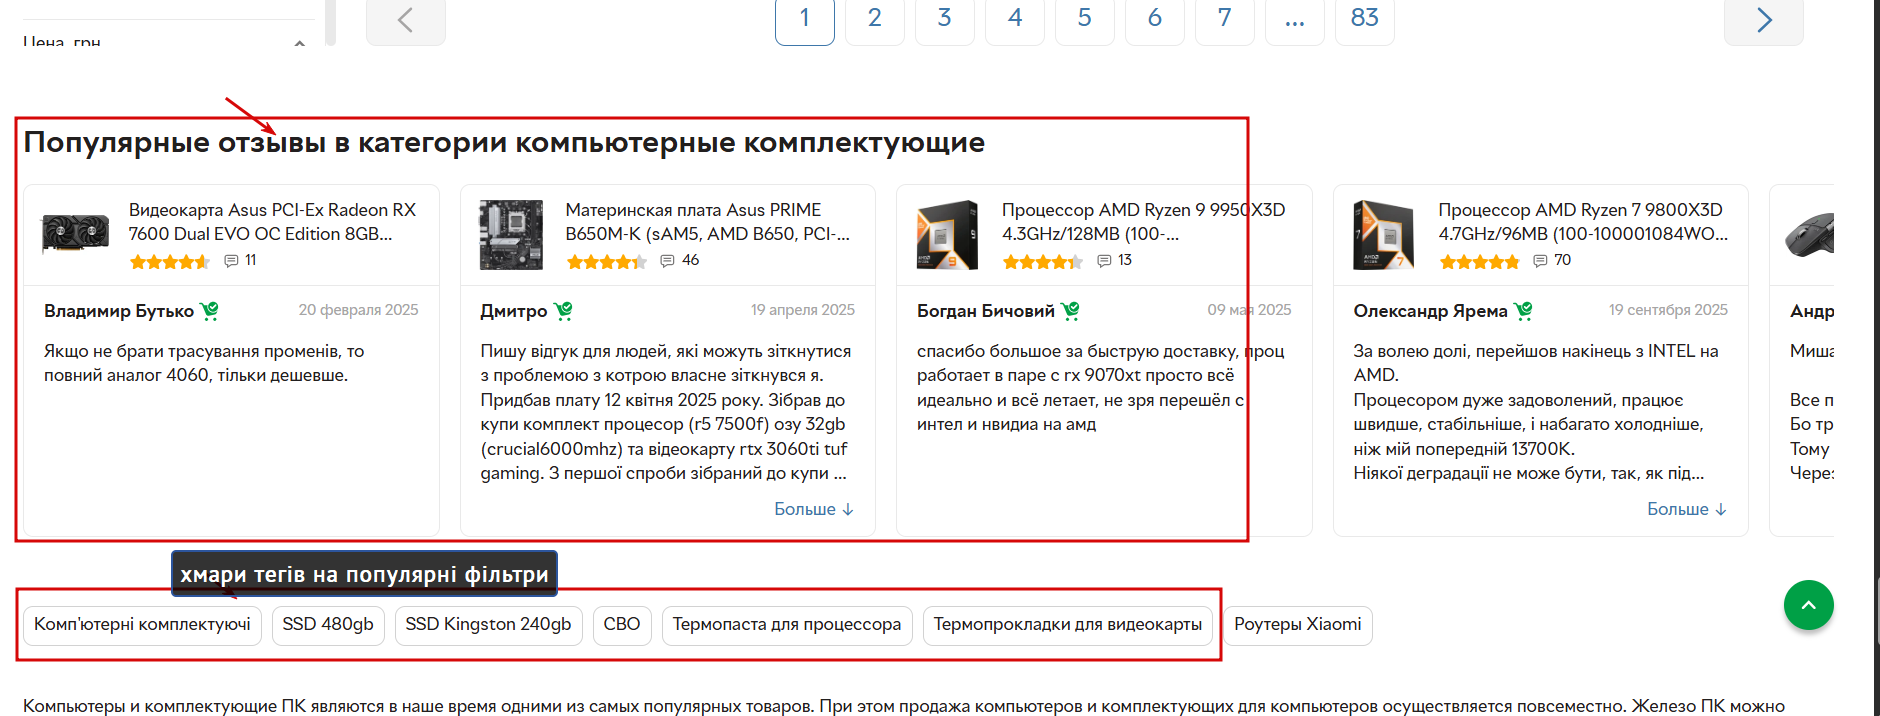
Task: Collapse the price filter chevron in sidebar
Action: point(300,43)
